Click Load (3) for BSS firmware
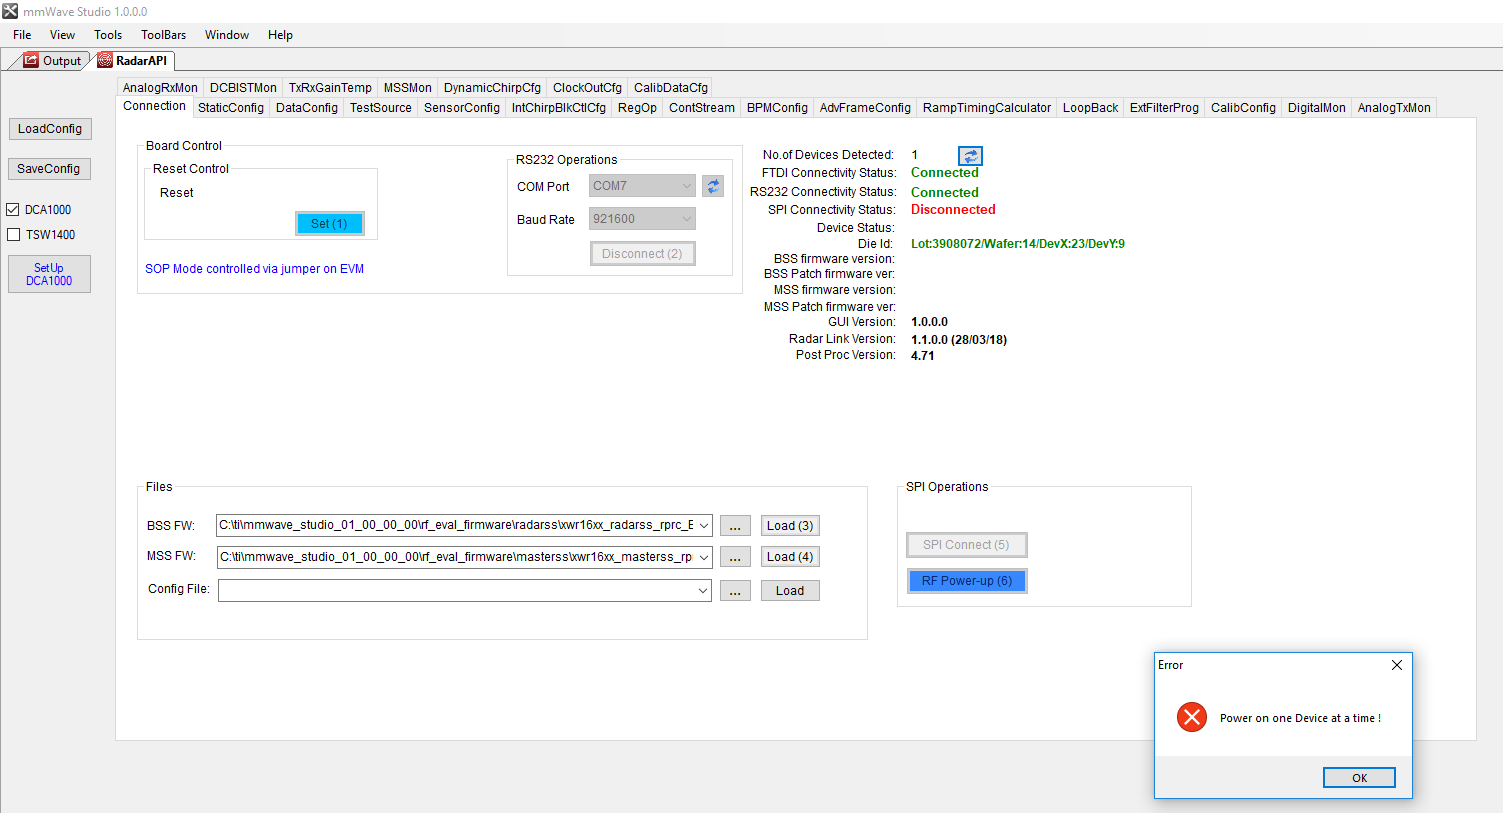 (x=790, y=526)
